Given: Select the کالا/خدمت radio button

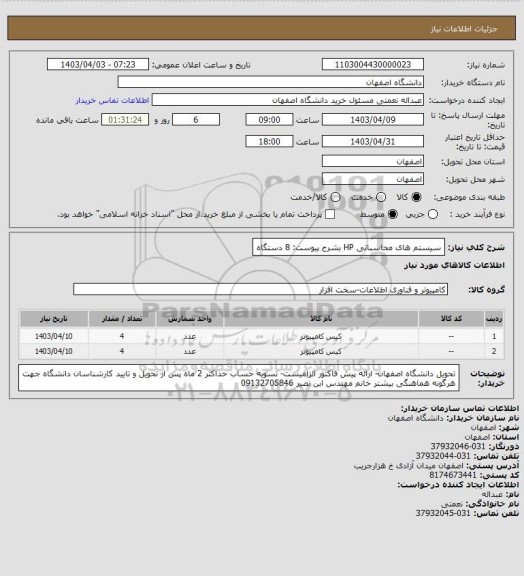Looking at the screenshot, I should pyautogui.click(x=335, y=197).
